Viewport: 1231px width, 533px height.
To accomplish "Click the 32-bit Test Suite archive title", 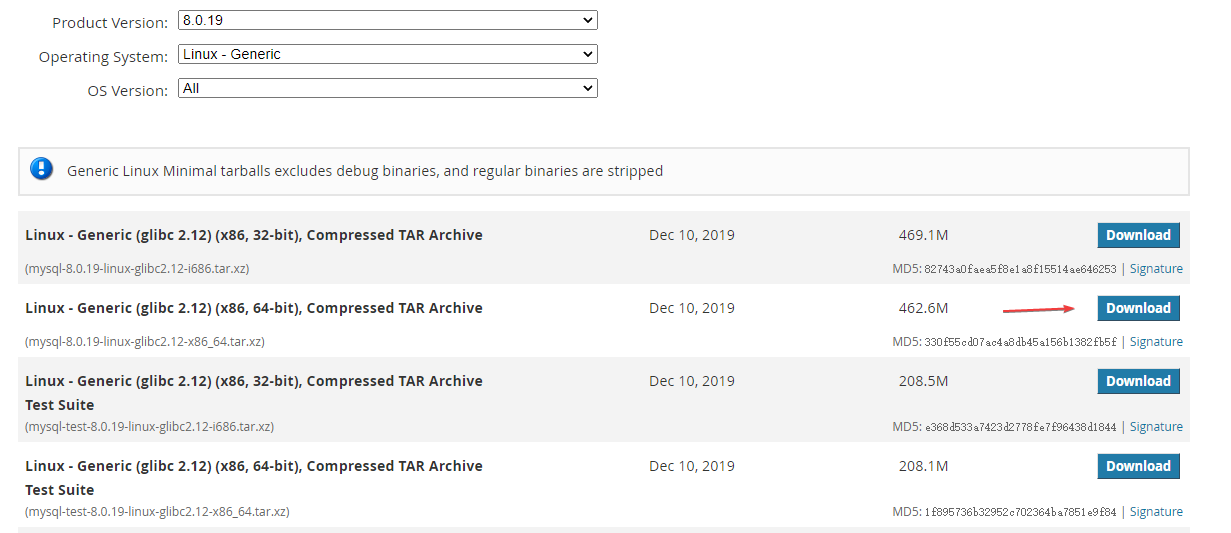I will (254, 381).
